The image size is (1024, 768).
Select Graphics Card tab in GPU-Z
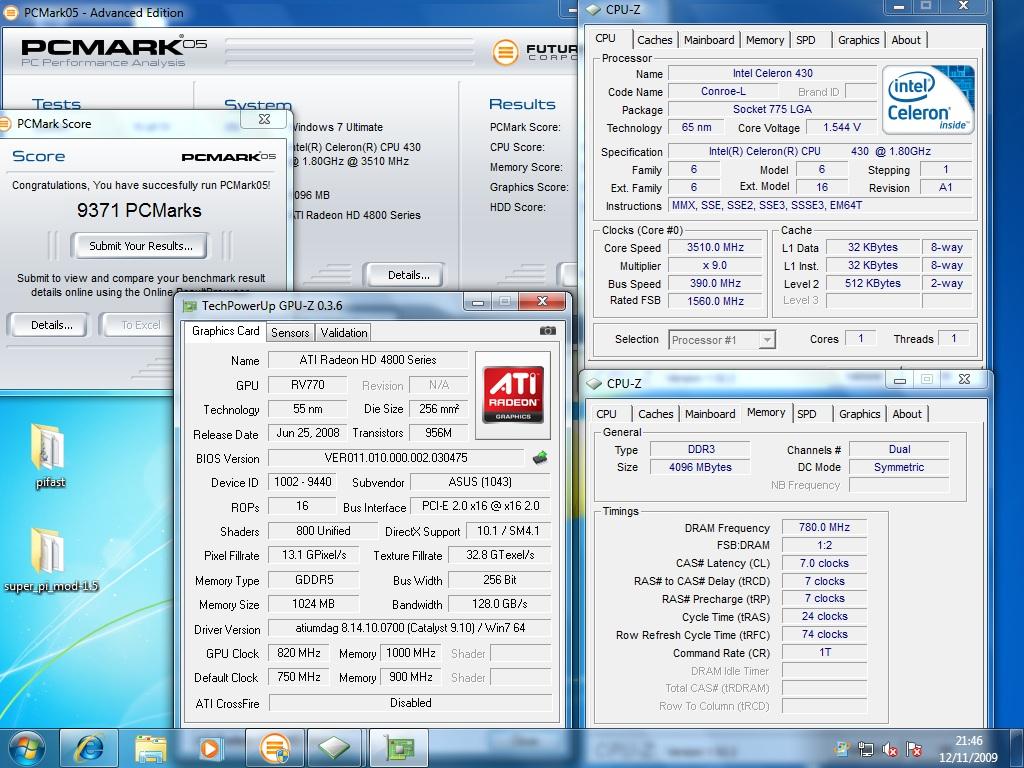click(225, 331)
